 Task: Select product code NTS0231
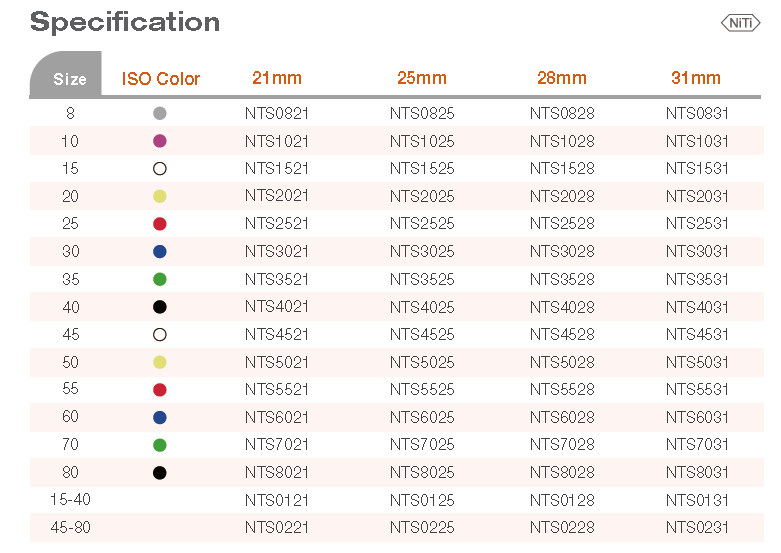click(x=697, y=528)
